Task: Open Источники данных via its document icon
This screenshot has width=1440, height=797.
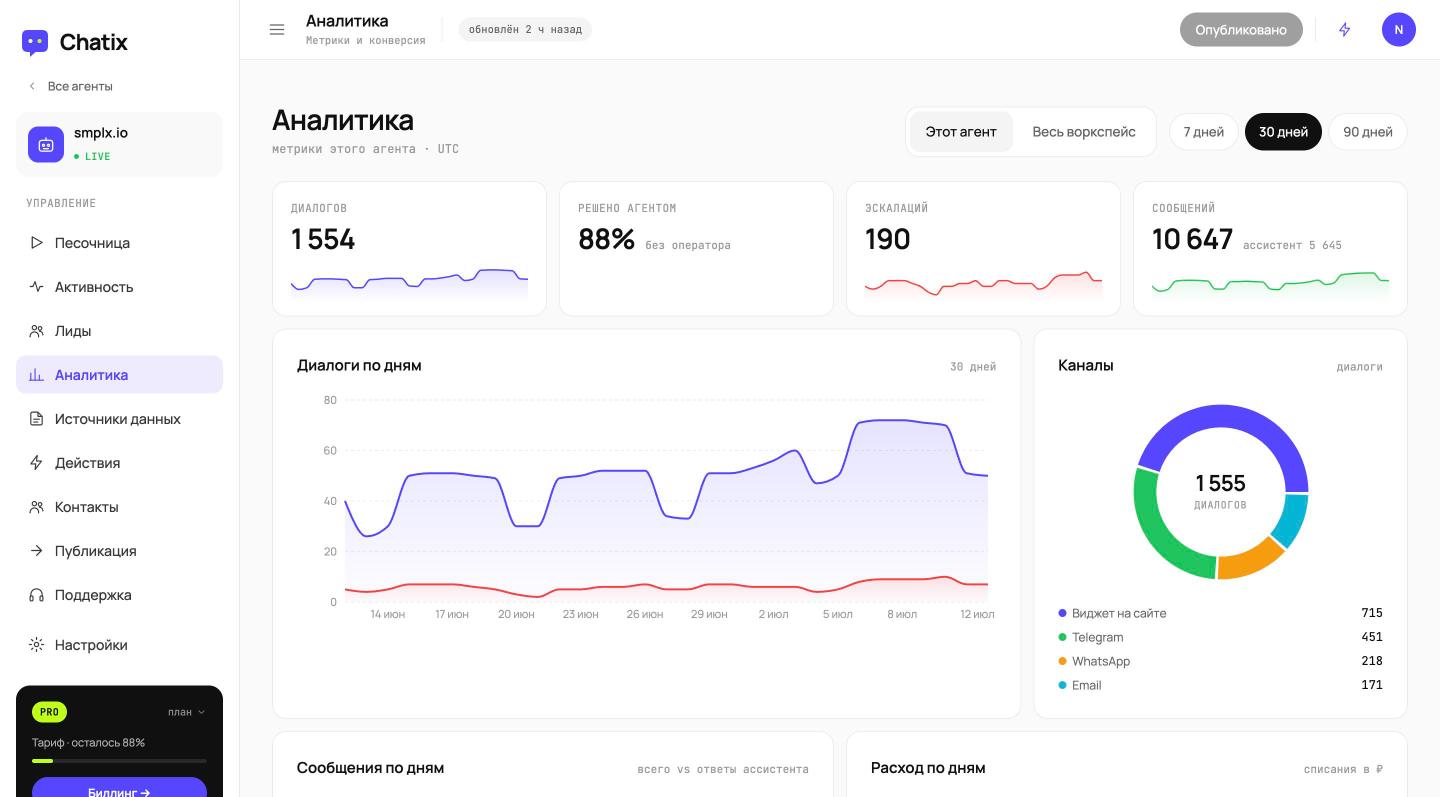Action: (36, 419)
